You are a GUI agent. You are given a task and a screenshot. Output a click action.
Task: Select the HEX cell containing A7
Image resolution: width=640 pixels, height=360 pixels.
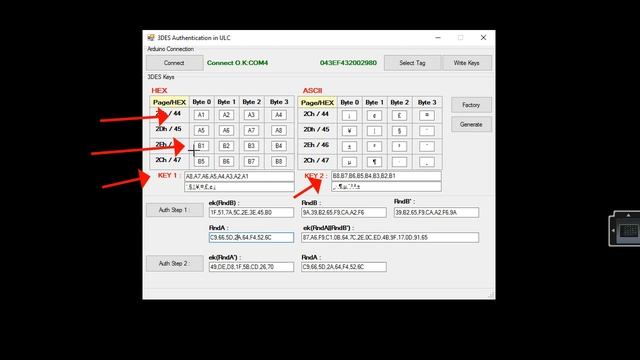(x=251, y=131)
